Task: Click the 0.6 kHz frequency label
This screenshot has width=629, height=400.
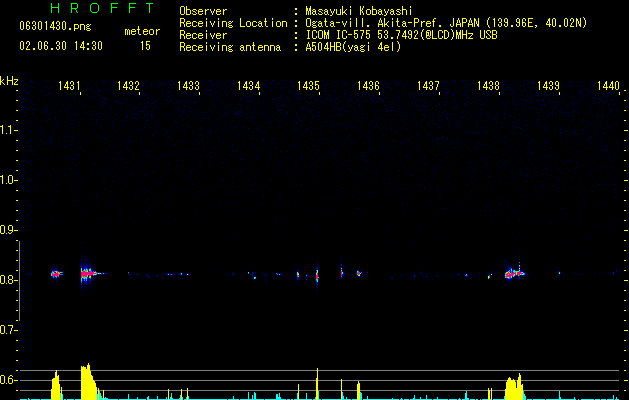Action: [7, 380]
